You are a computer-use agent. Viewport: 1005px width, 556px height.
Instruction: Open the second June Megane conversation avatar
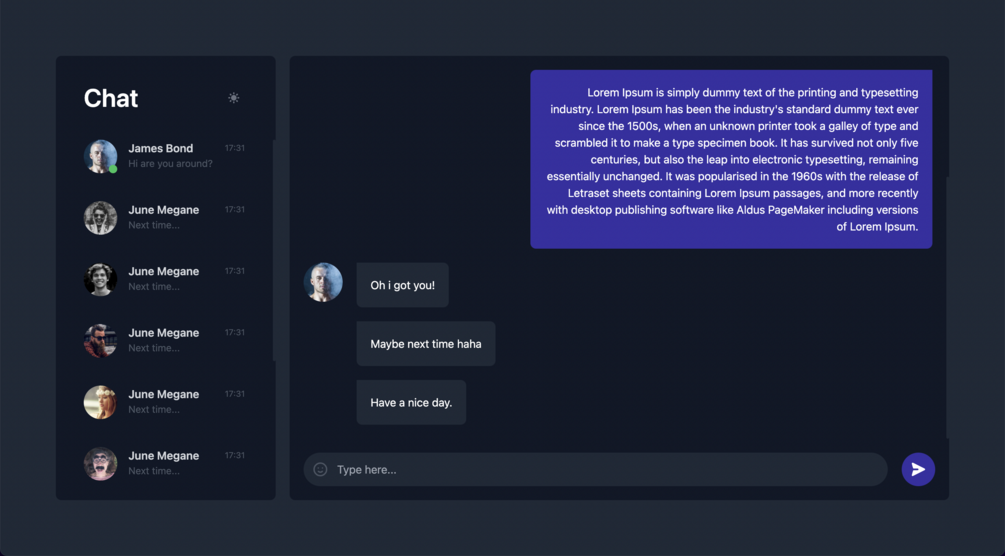[101, 280]
